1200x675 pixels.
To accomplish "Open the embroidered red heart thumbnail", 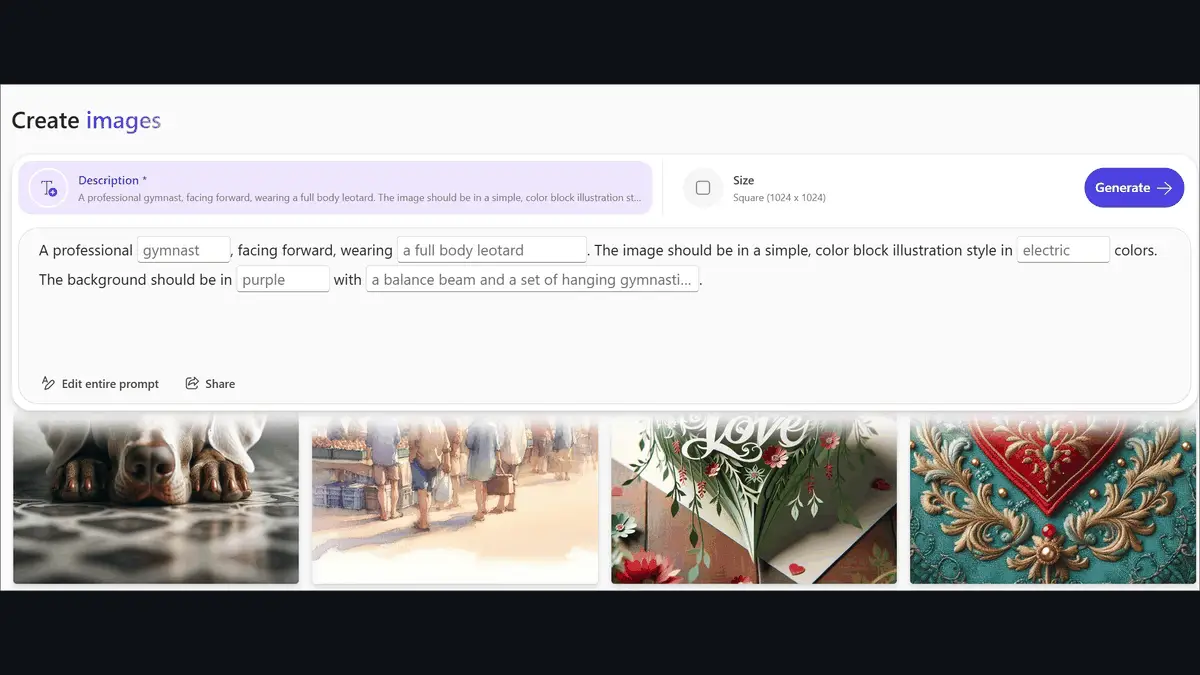I will point(1053,500).
